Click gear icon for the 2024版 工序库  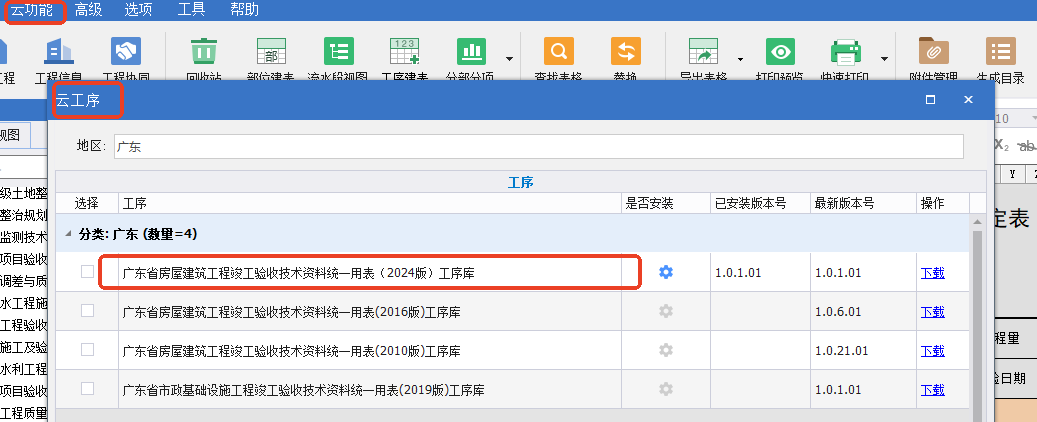[x=666, y=272]
